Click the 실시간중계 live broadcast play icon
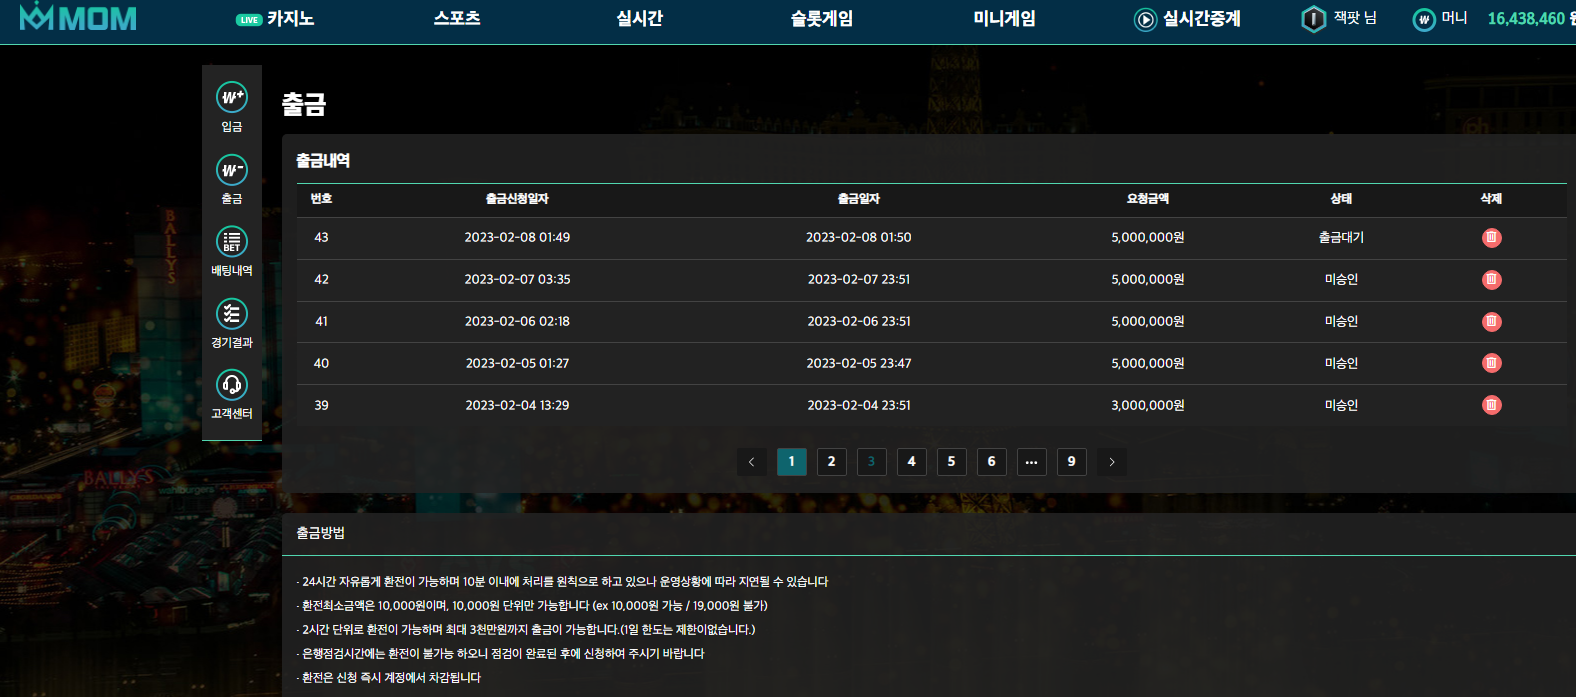The width and height of the screenshot is (1576, 697). [x=1145, y=20]
